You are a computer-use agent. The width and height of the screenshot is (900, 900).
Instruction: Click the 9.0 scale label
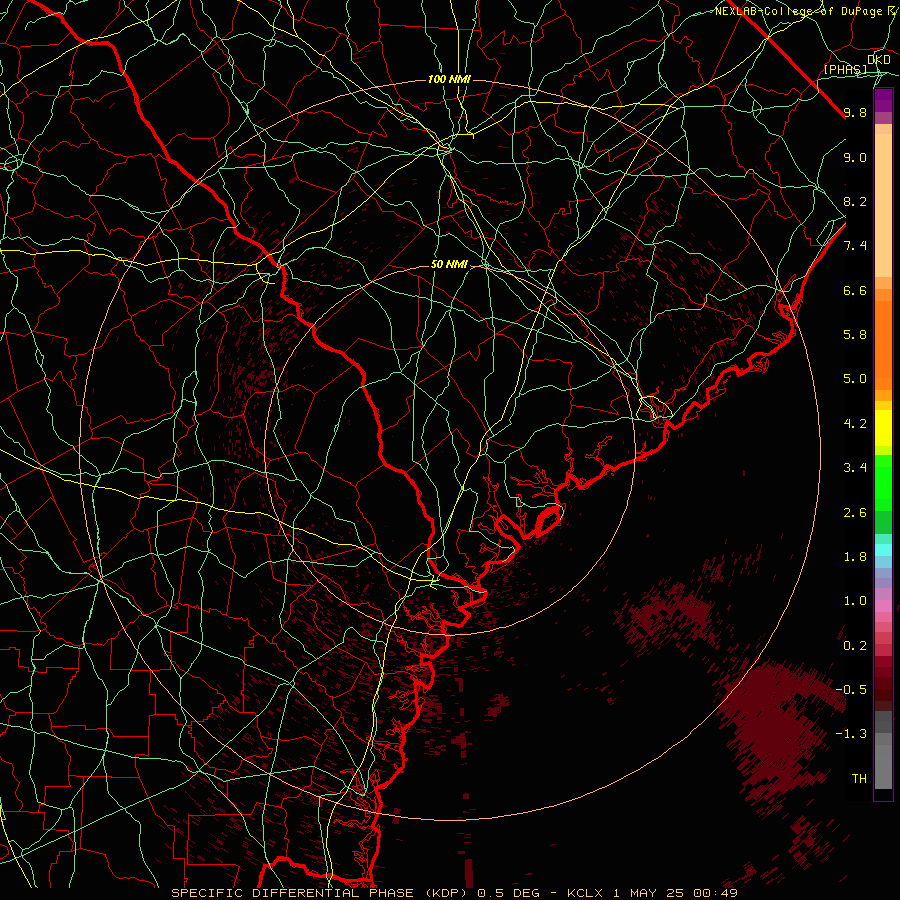click(855, 157)
